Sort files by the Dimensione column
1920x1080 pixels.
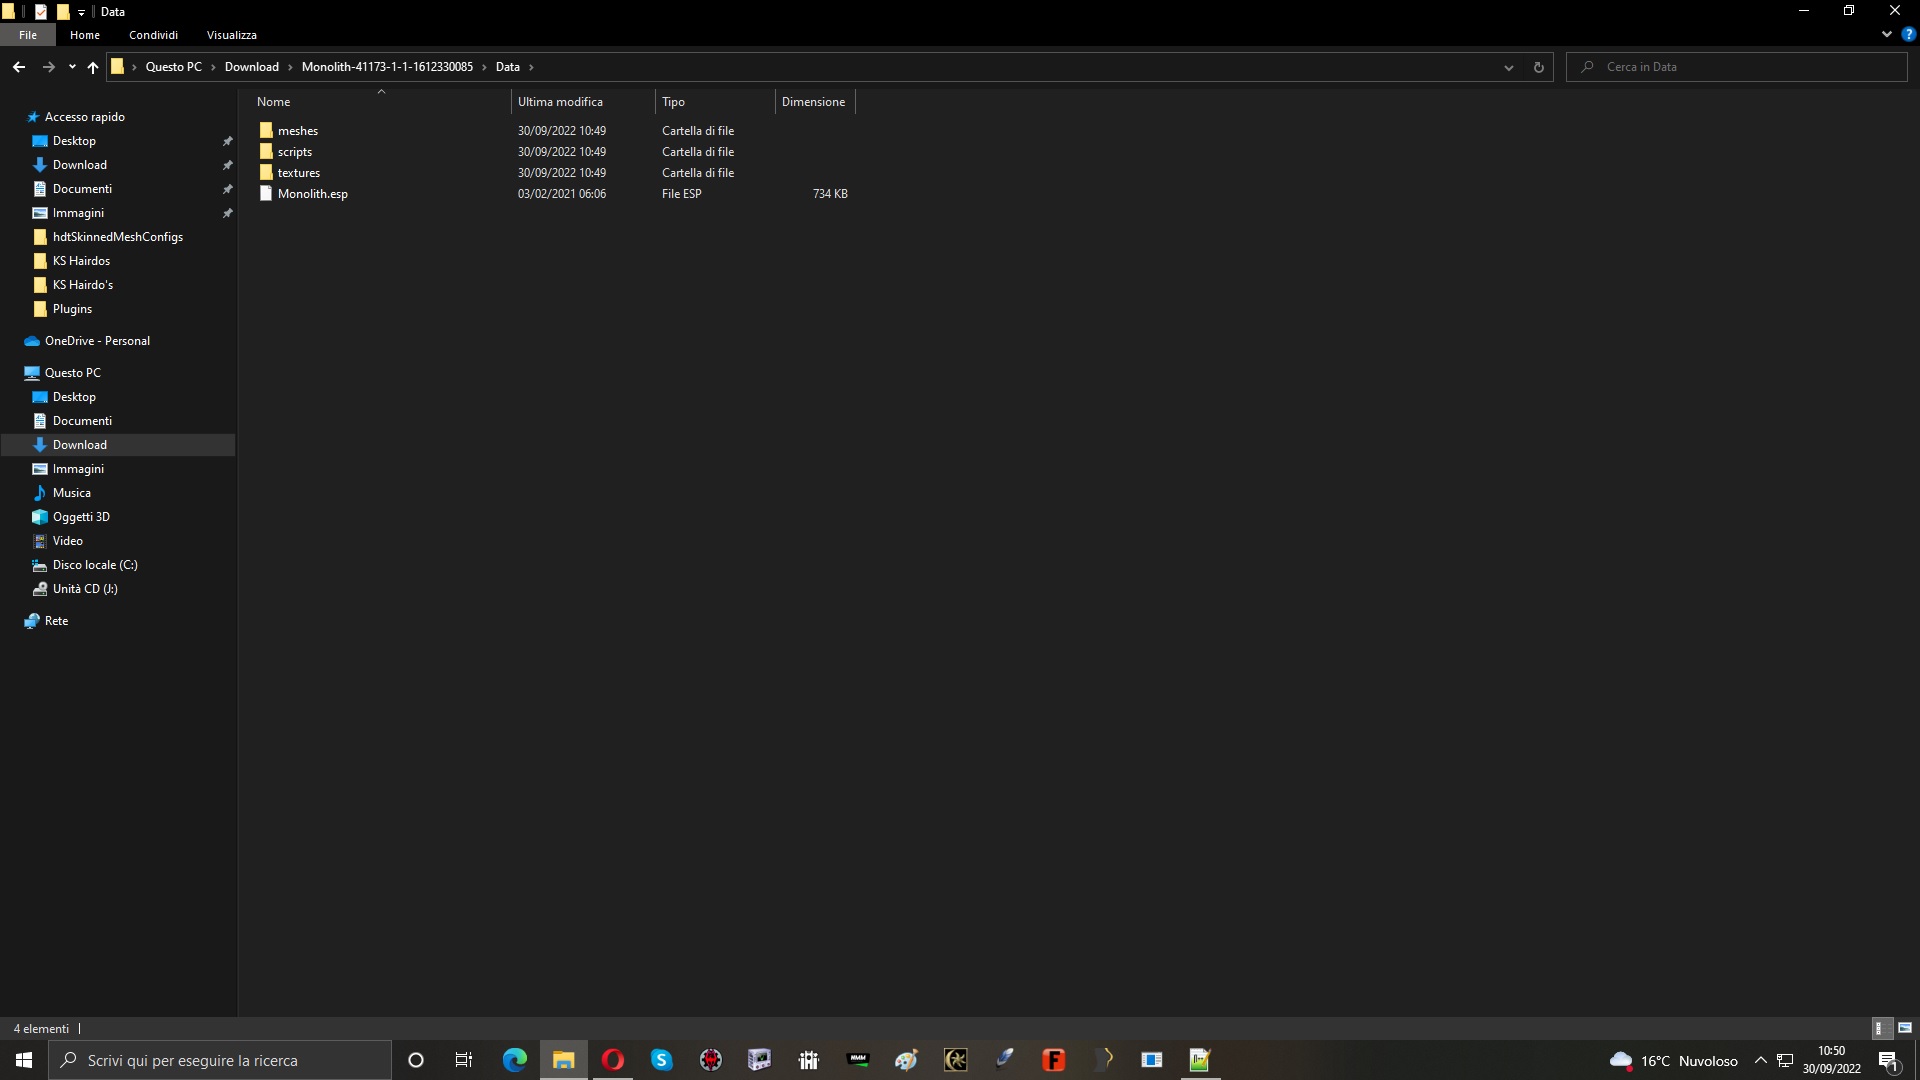click(x=815, y=102)
